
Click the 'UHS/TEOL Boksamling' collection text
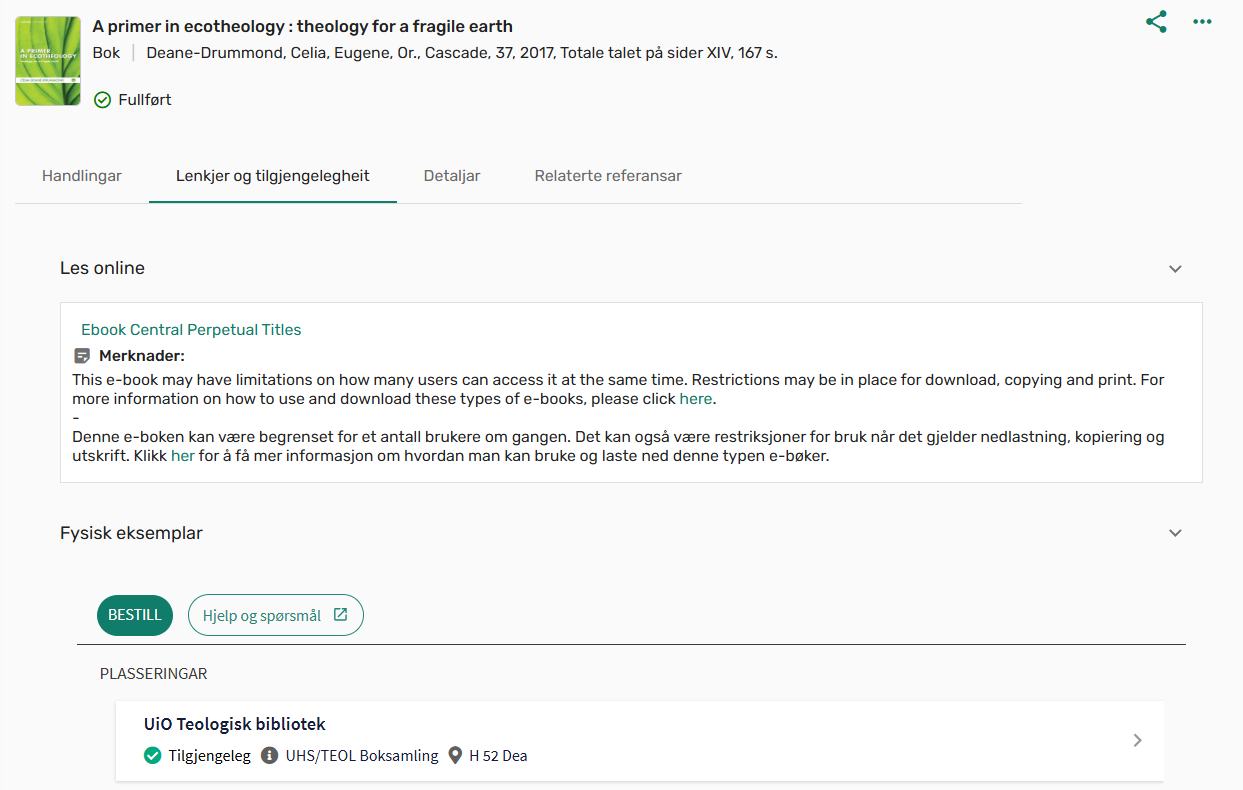pyautogui.click(x=362, y=756)
